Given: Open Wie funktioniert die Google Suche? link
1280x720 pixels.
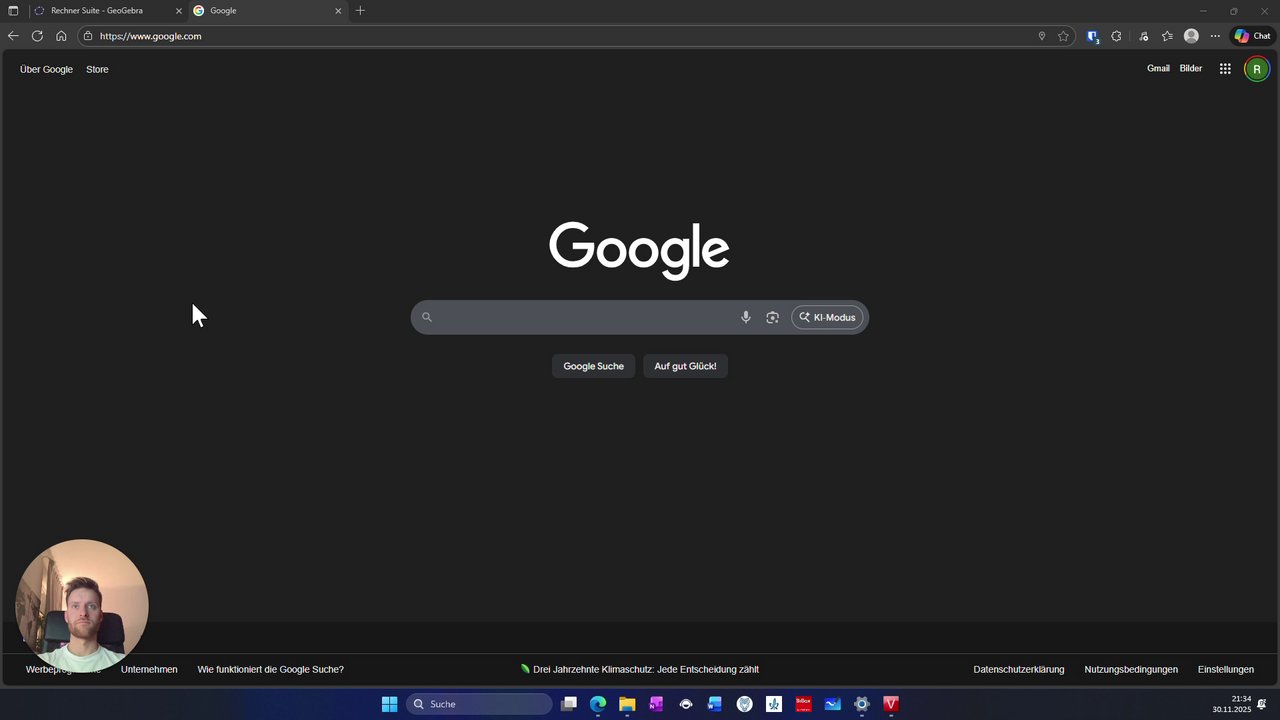Looking at the screenshot, I should 270,669.
